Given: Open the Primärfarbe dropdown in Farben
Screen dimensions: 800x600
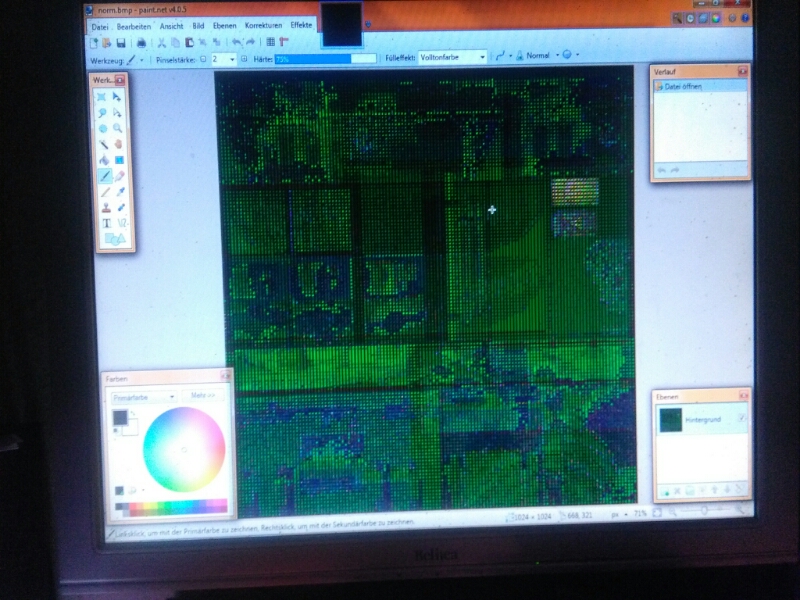Looking at the screenshot, I should [143, 397].
